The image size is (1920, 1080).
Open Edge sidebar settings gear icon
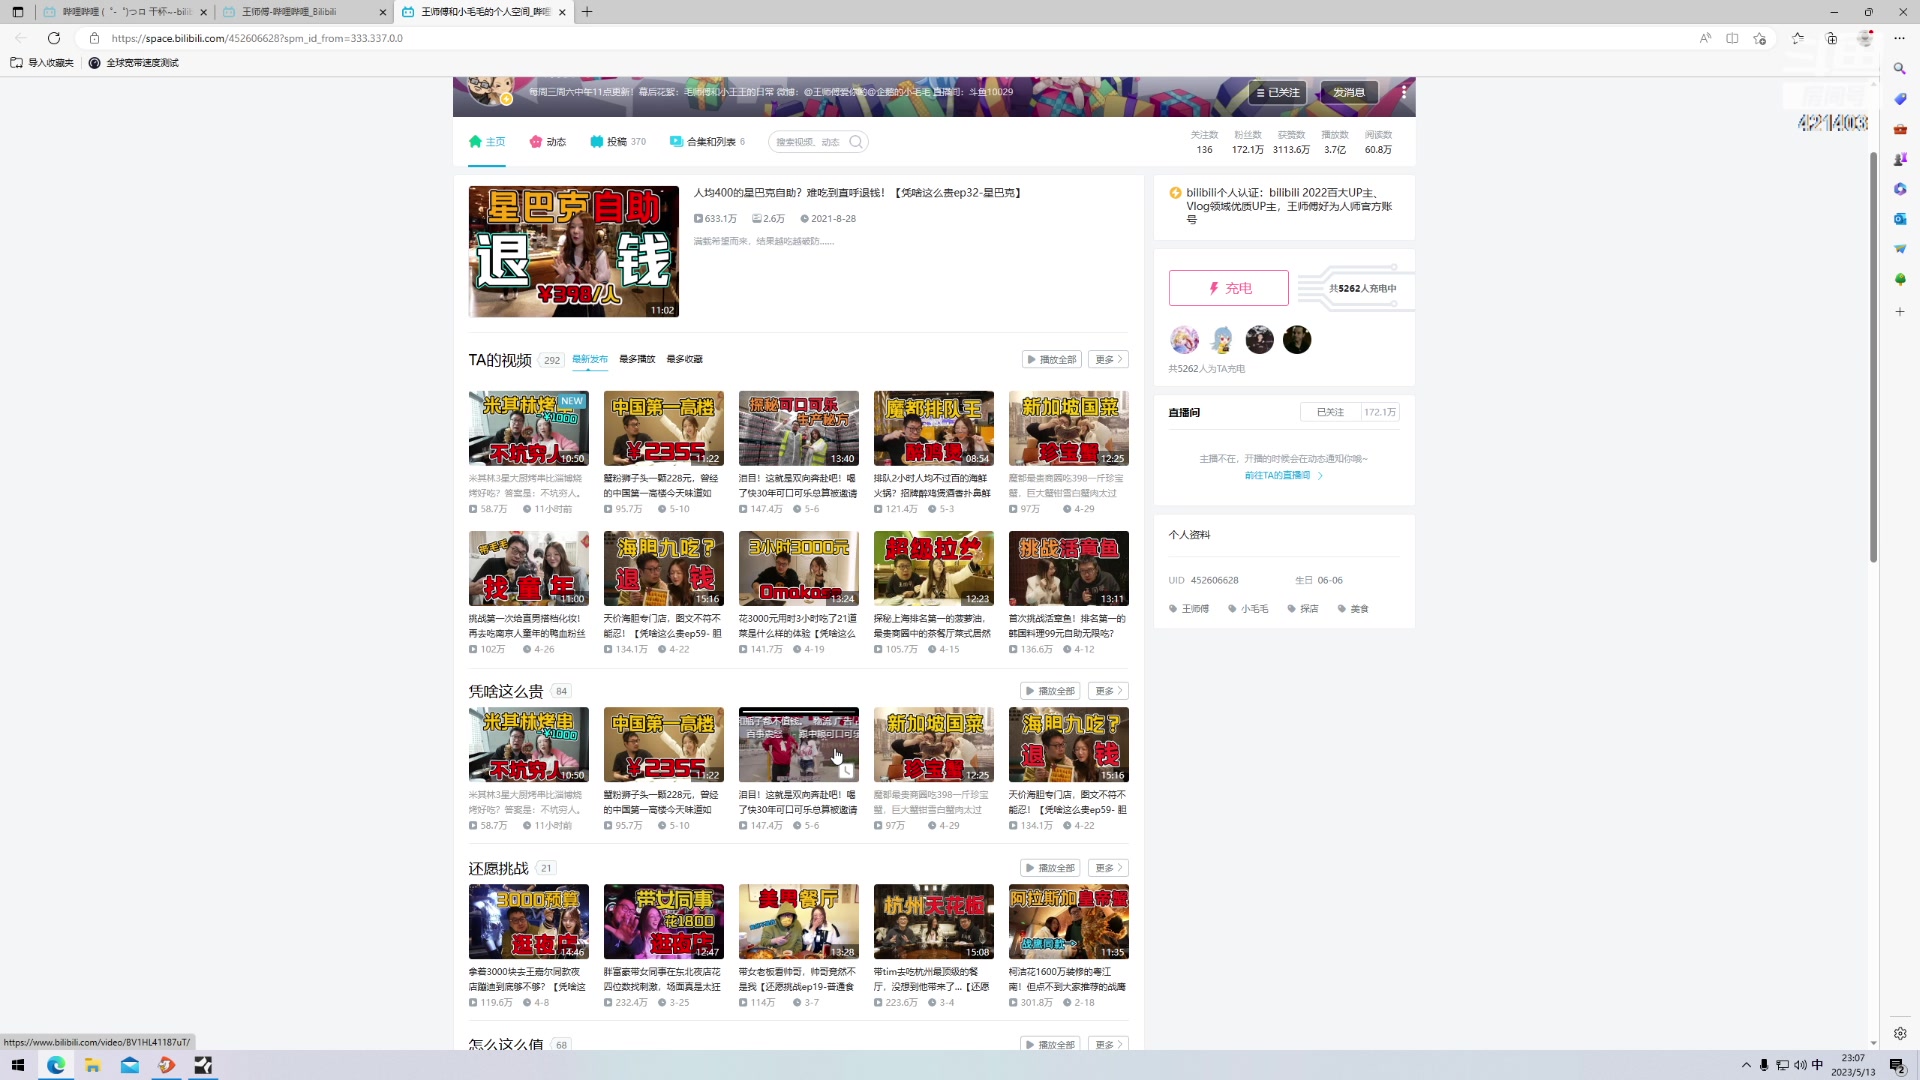pyautogui.click(x=1900, y=1033)
